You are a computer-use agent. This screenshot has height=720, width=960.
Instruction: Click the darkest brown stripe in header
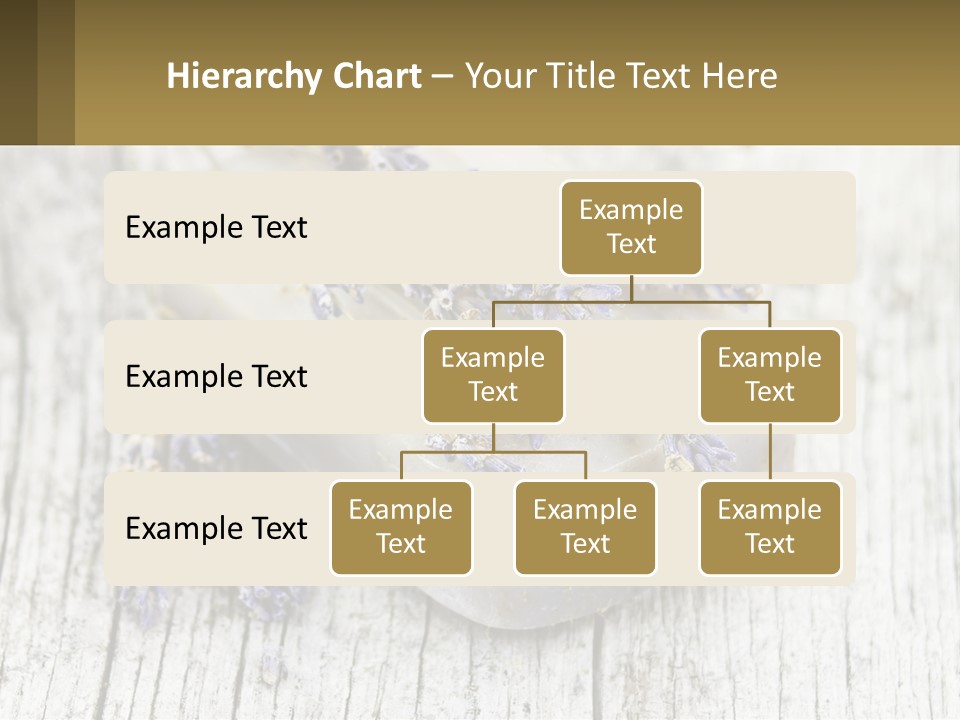coord(18,72)
